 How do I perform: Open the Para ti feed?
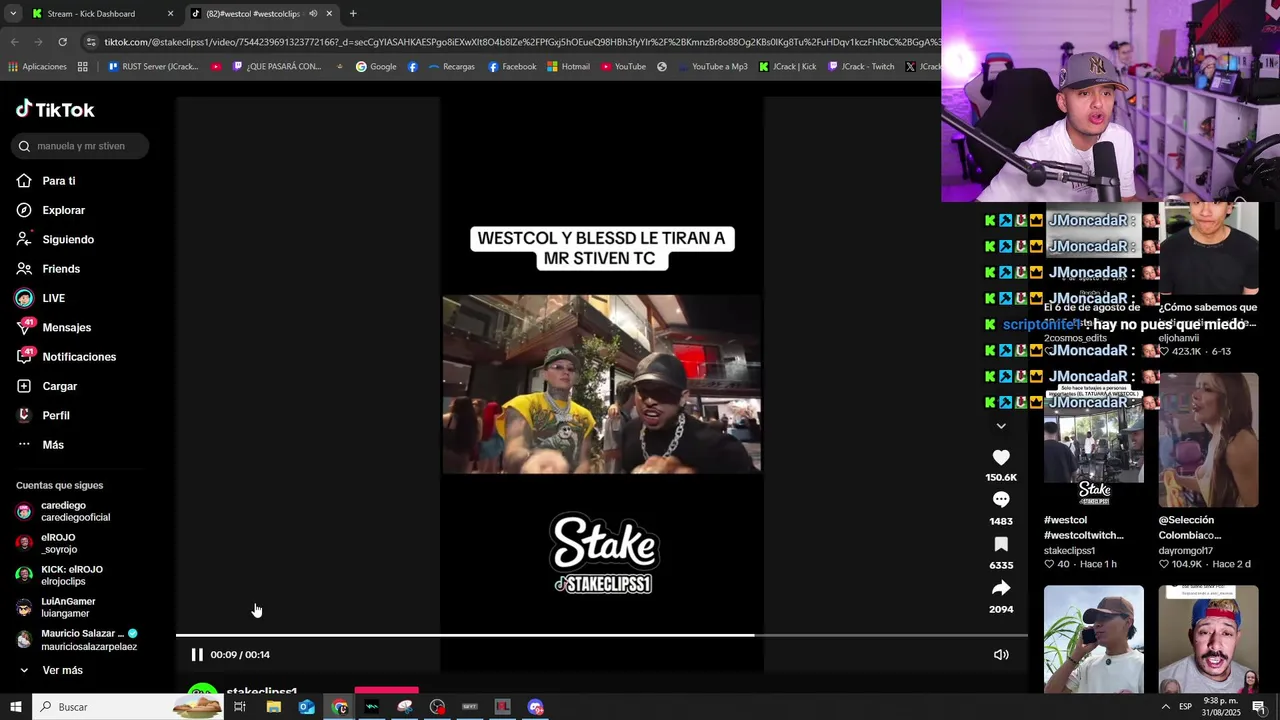pyautogui.click(x=59, y=181)
